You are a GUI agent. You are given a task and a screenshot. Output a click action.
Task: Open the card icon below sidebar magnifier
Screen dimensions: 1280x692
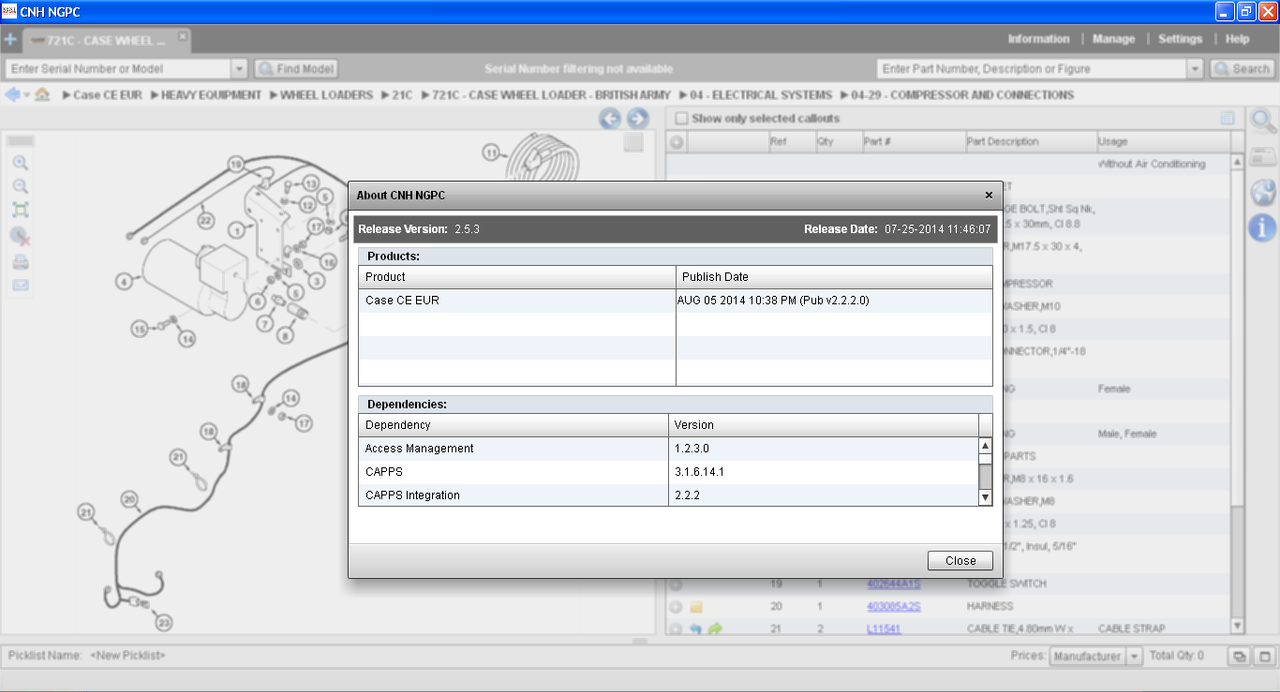(1263, 156)
